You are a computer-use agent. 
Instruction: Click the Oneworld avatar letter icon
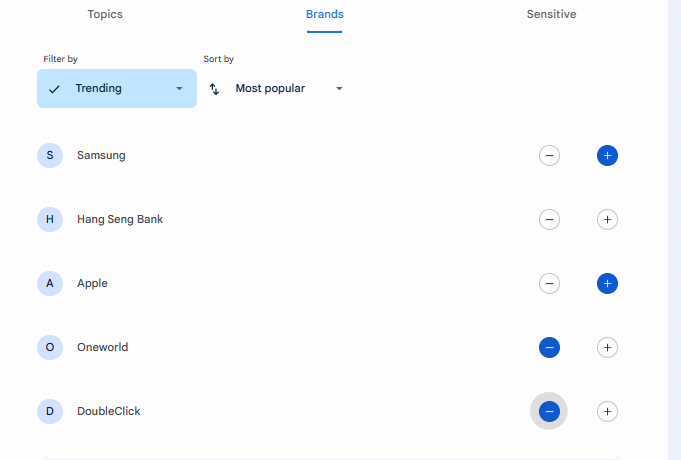(50, 347)
